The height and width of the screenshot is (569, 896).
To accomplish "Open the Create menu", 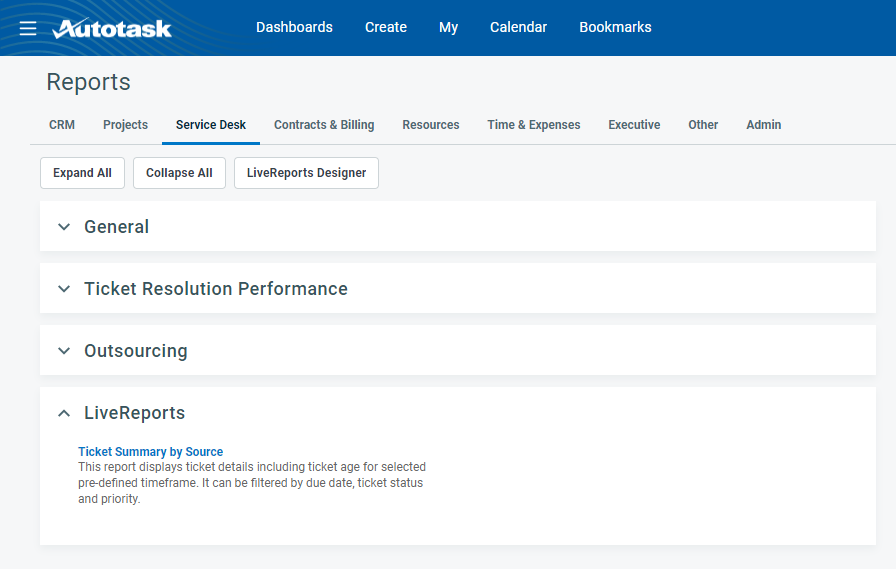I will 386,27.
